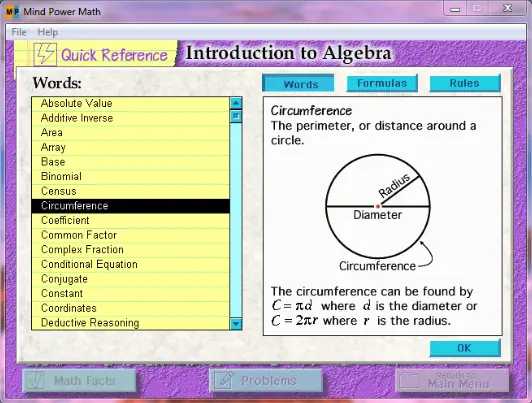This screenshot has width=532, height=403.
Task: Click the OK button
Action: pyautogui.click(x=465, y=348)
